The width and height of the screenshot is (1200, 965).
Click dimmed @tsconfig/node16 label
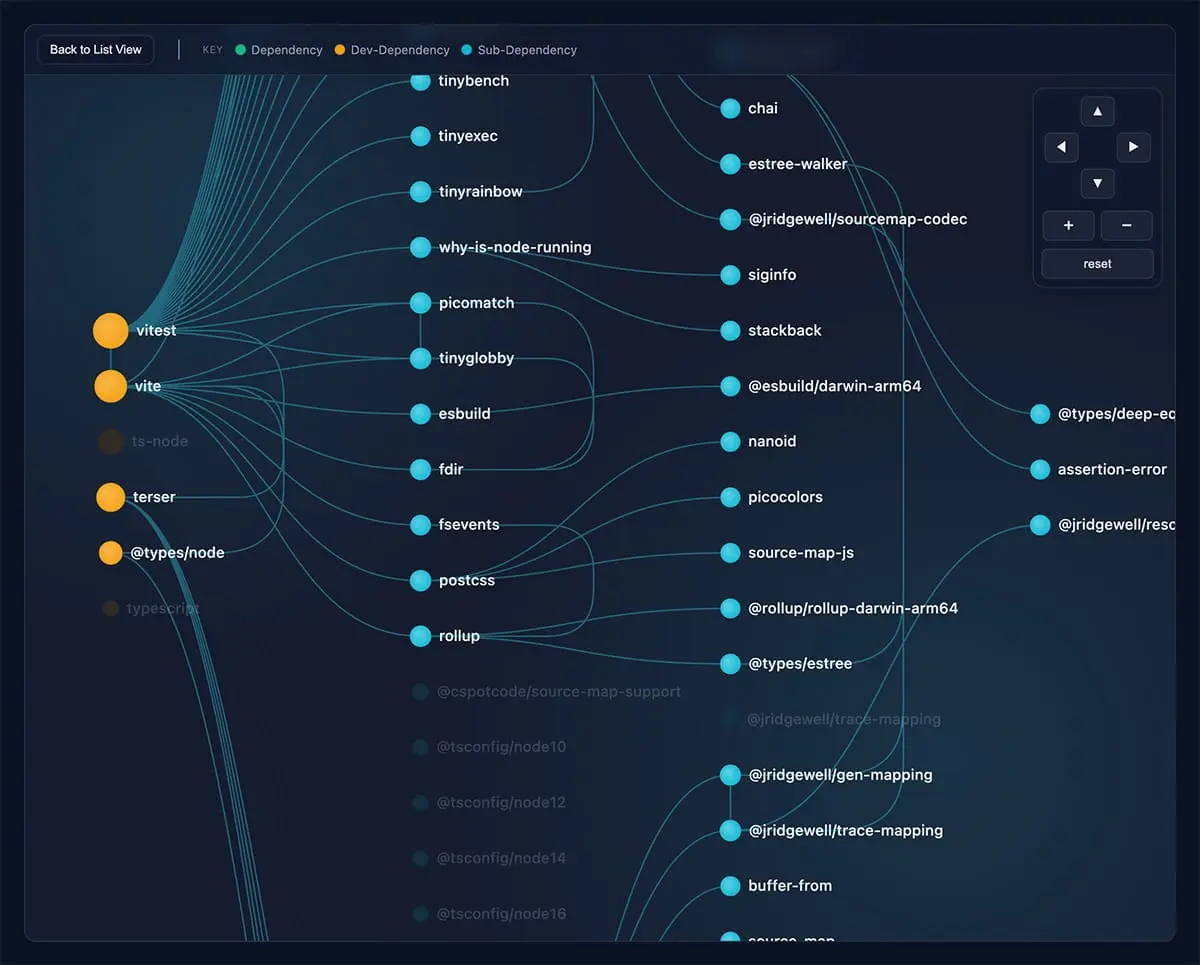pos(502,913)
